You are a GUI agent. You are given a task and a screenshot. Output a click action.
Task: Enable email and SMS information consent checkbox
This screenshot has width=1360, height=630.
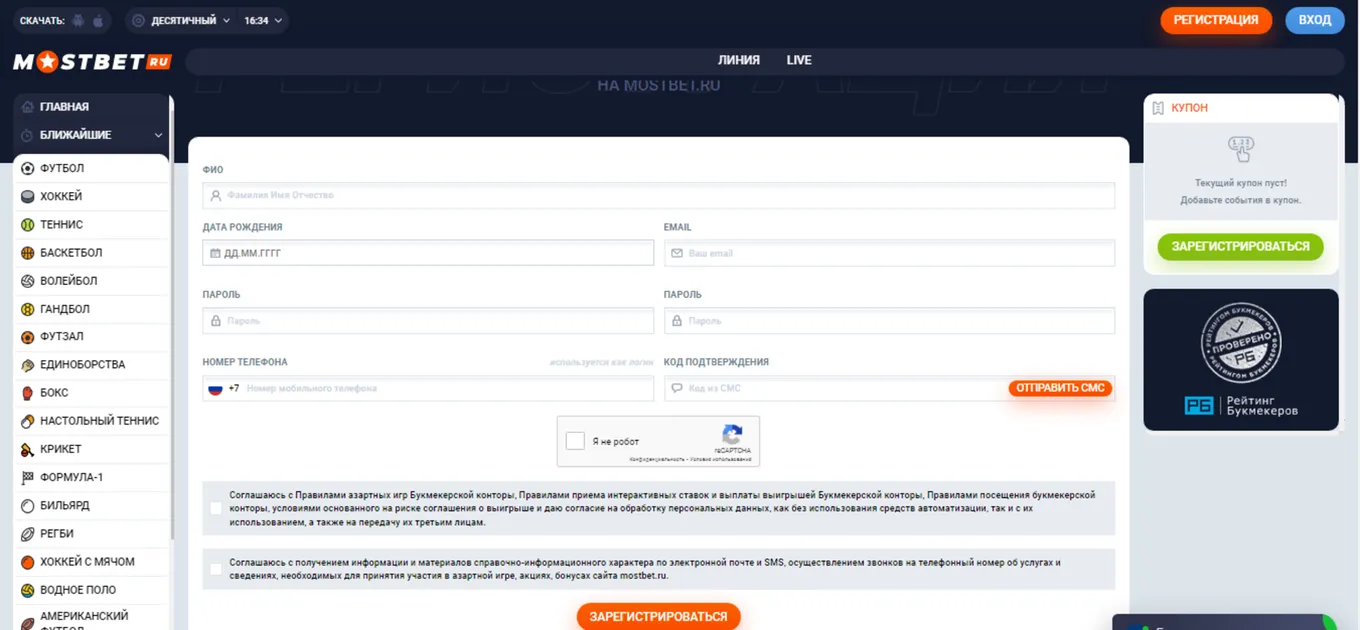point(216,569)
